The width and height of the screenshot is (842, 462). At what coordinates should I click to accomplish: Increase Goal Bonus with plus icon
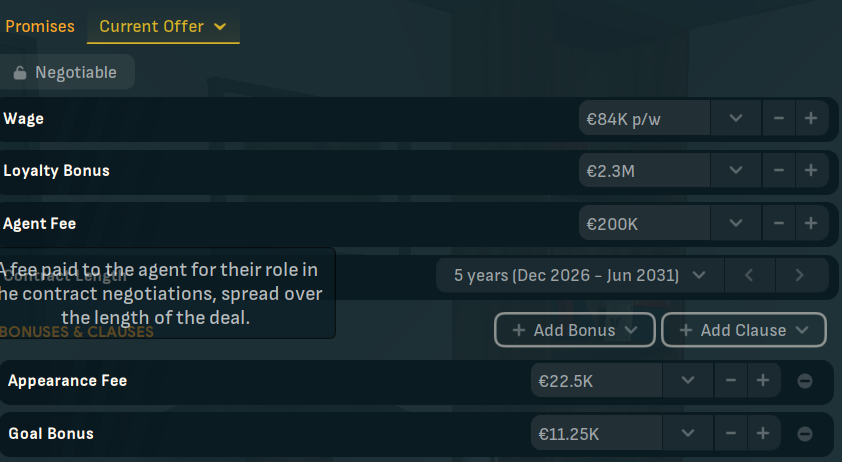[x=763, y=433]
